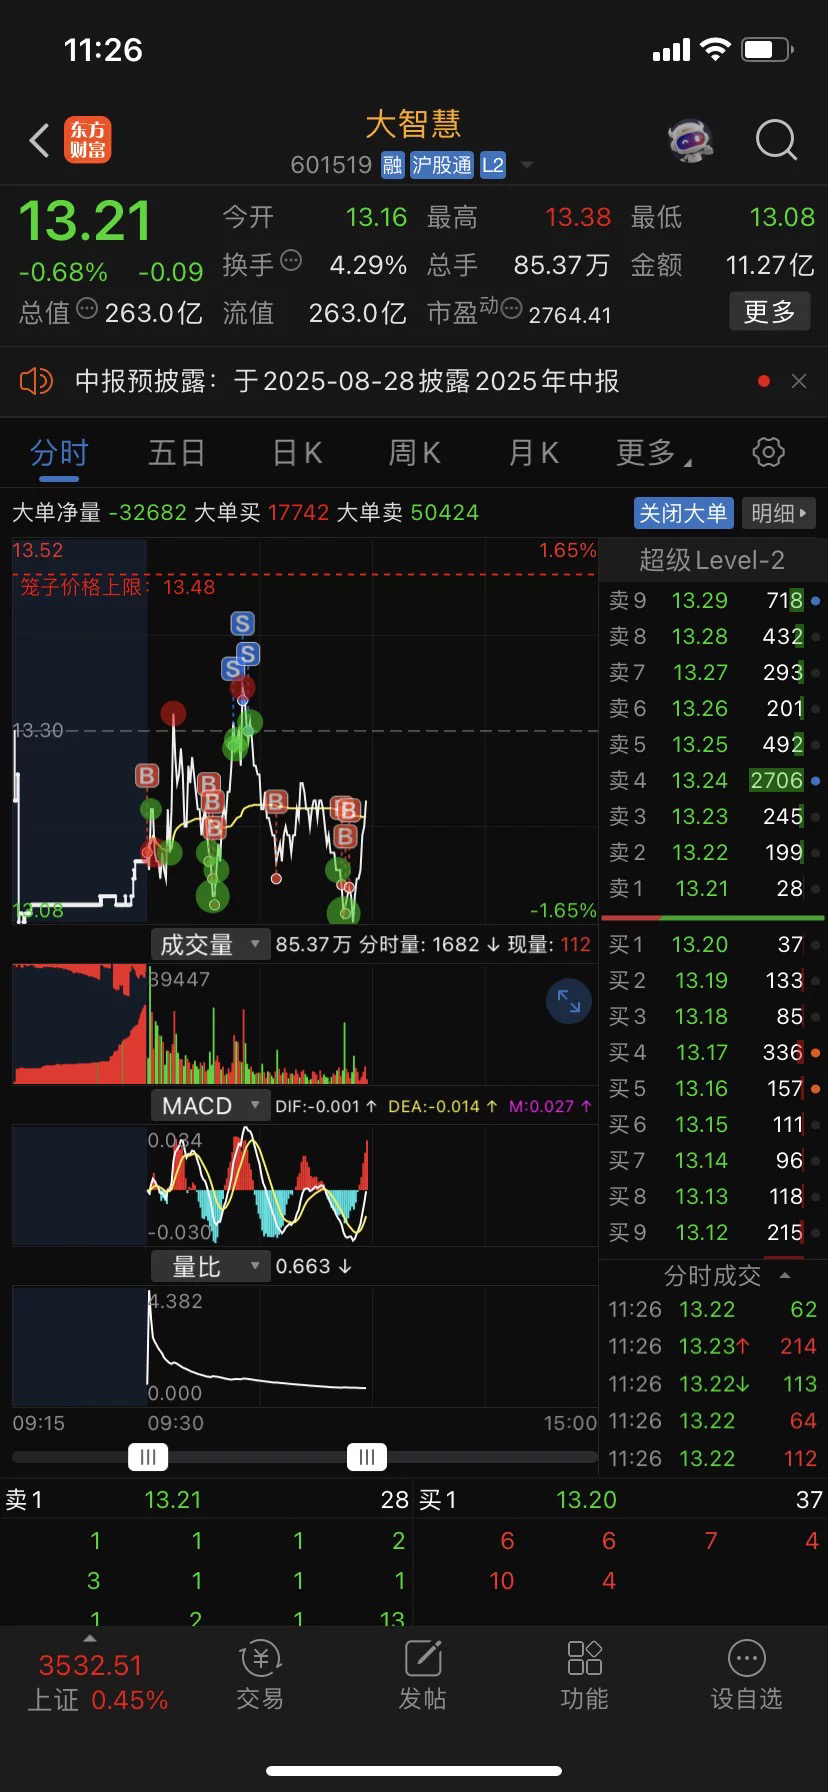Select the 买1 13.20 order book row
Image resolution: width=828 pixels, height=1792 pixels.
pyautogui.click(x=714, y=944)
